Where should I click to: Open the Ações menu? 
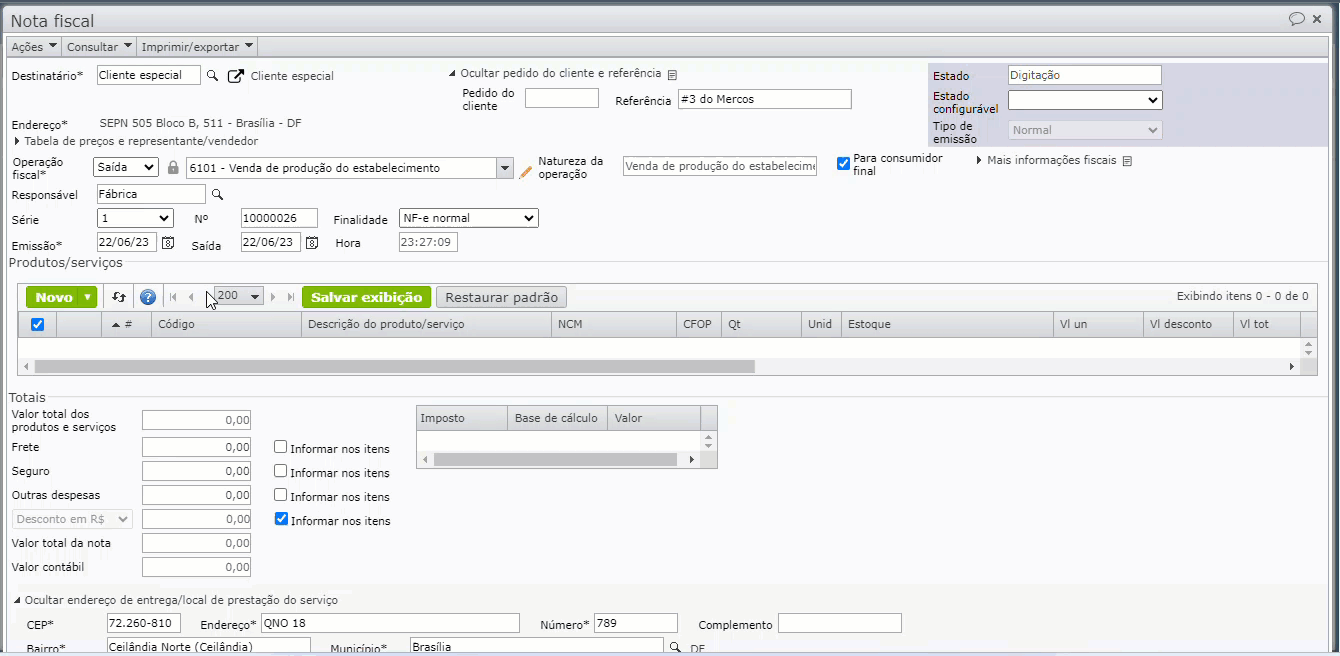click(34, 47)
